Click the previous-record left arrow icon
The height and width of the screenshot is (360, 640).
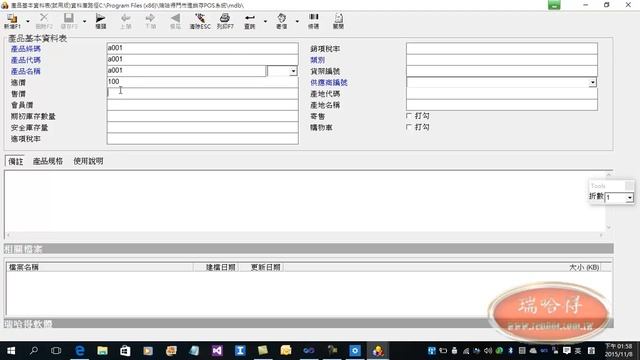coord(126,21)
